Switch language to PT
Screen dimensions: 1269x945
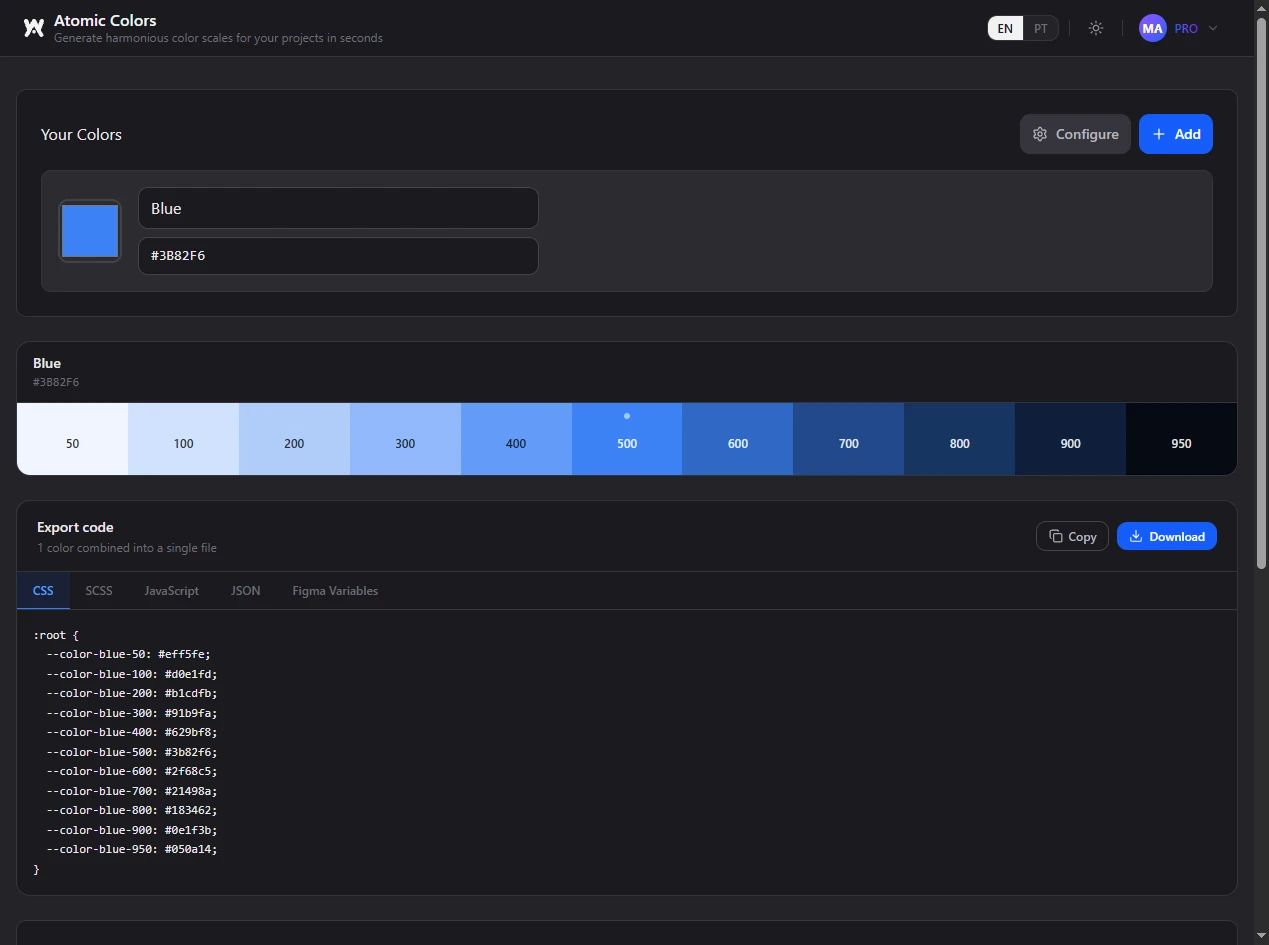click(x=1041, y=28)
